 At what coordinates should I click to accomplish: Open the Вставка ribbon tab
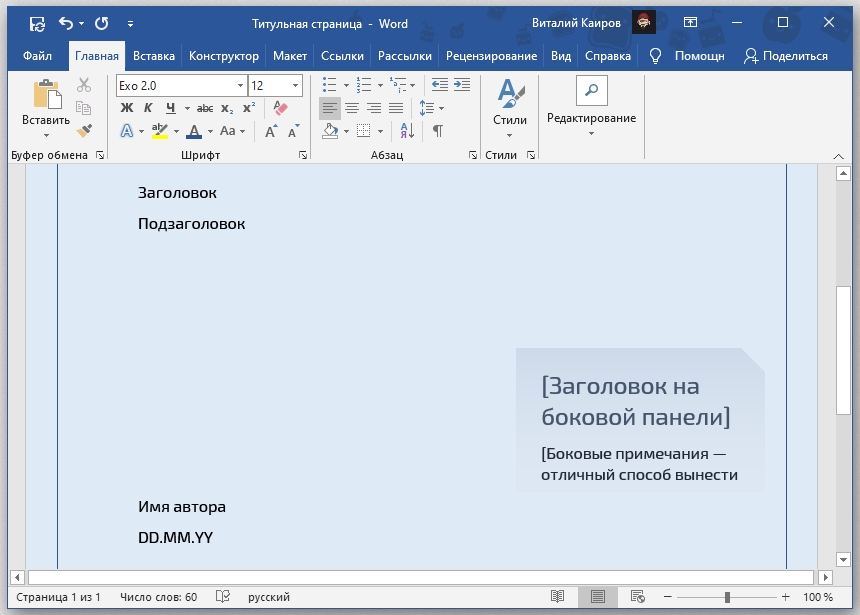pyautogui.click(x=153, y=56)
